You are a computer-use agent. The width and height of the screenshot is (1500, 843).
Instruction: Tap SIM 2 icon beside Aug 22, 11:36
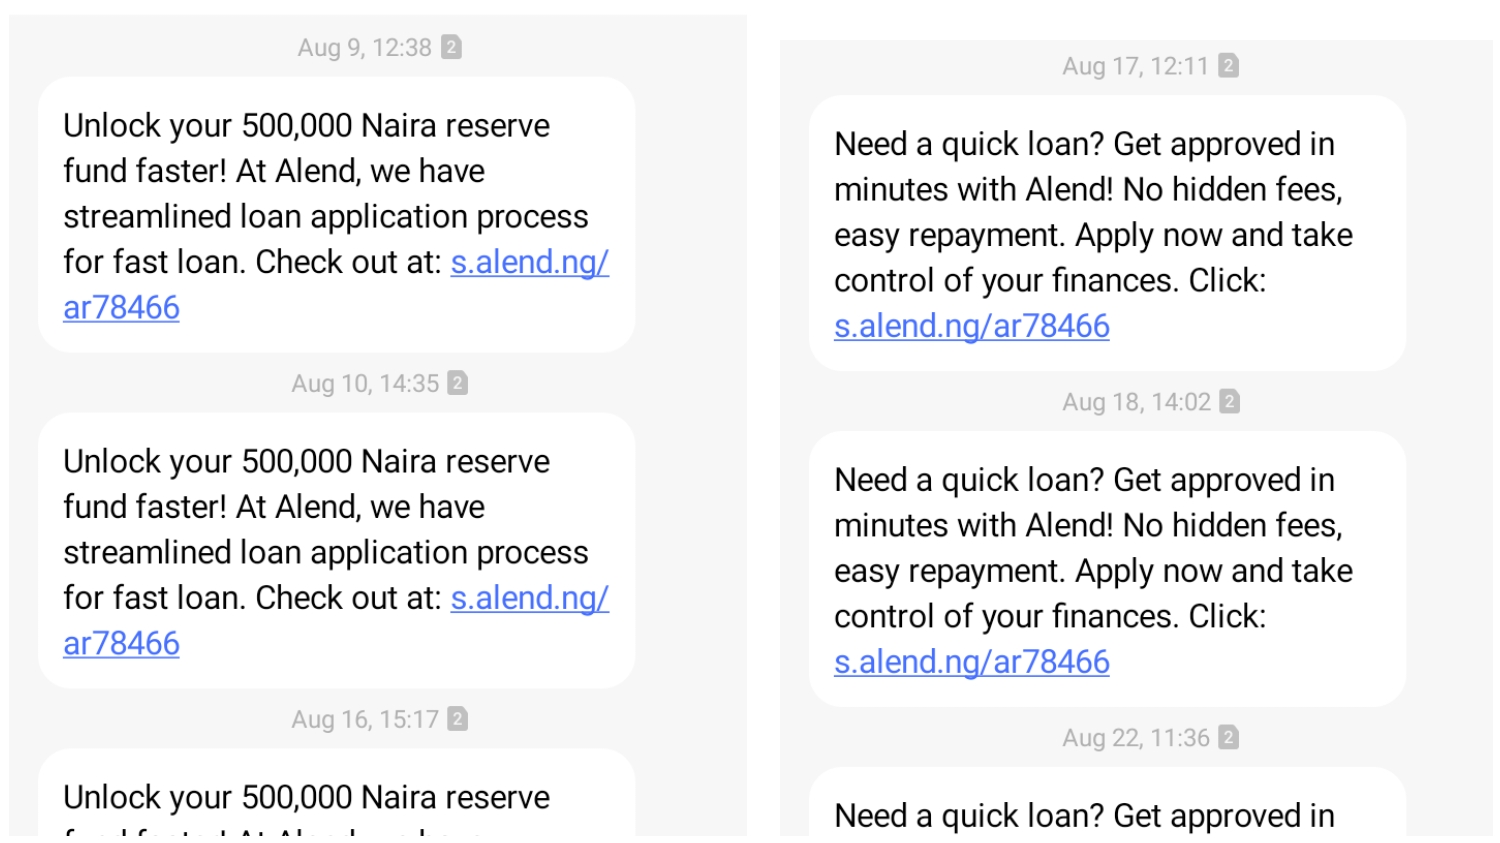coord(1229,738)
